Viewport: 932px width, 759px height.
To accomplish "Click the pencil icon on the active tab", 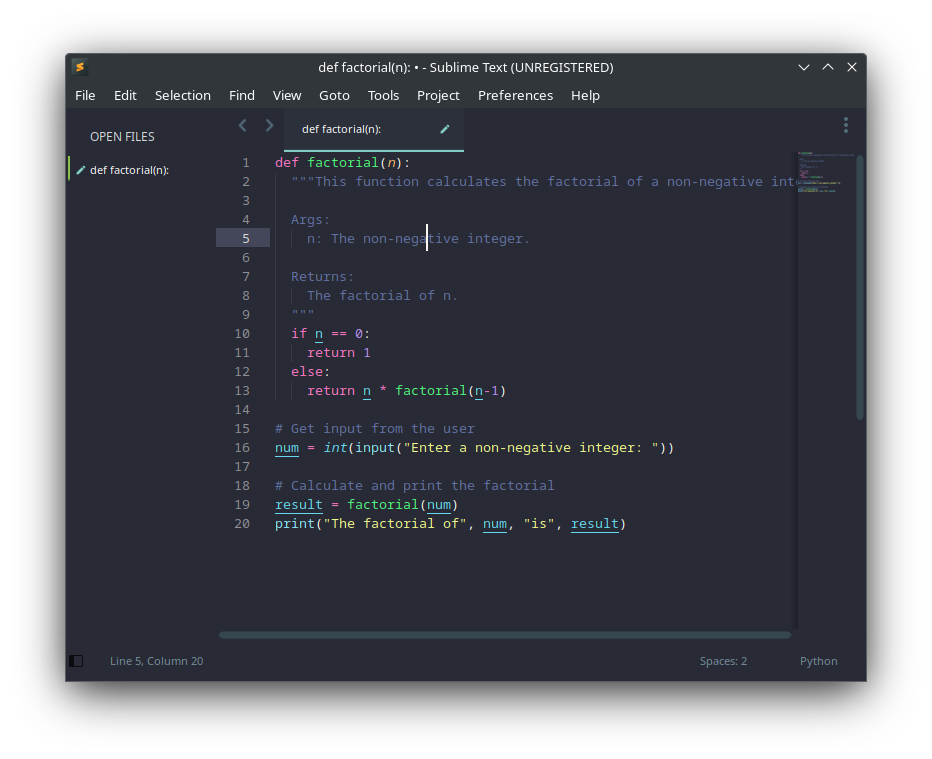I will coord(444,128).
